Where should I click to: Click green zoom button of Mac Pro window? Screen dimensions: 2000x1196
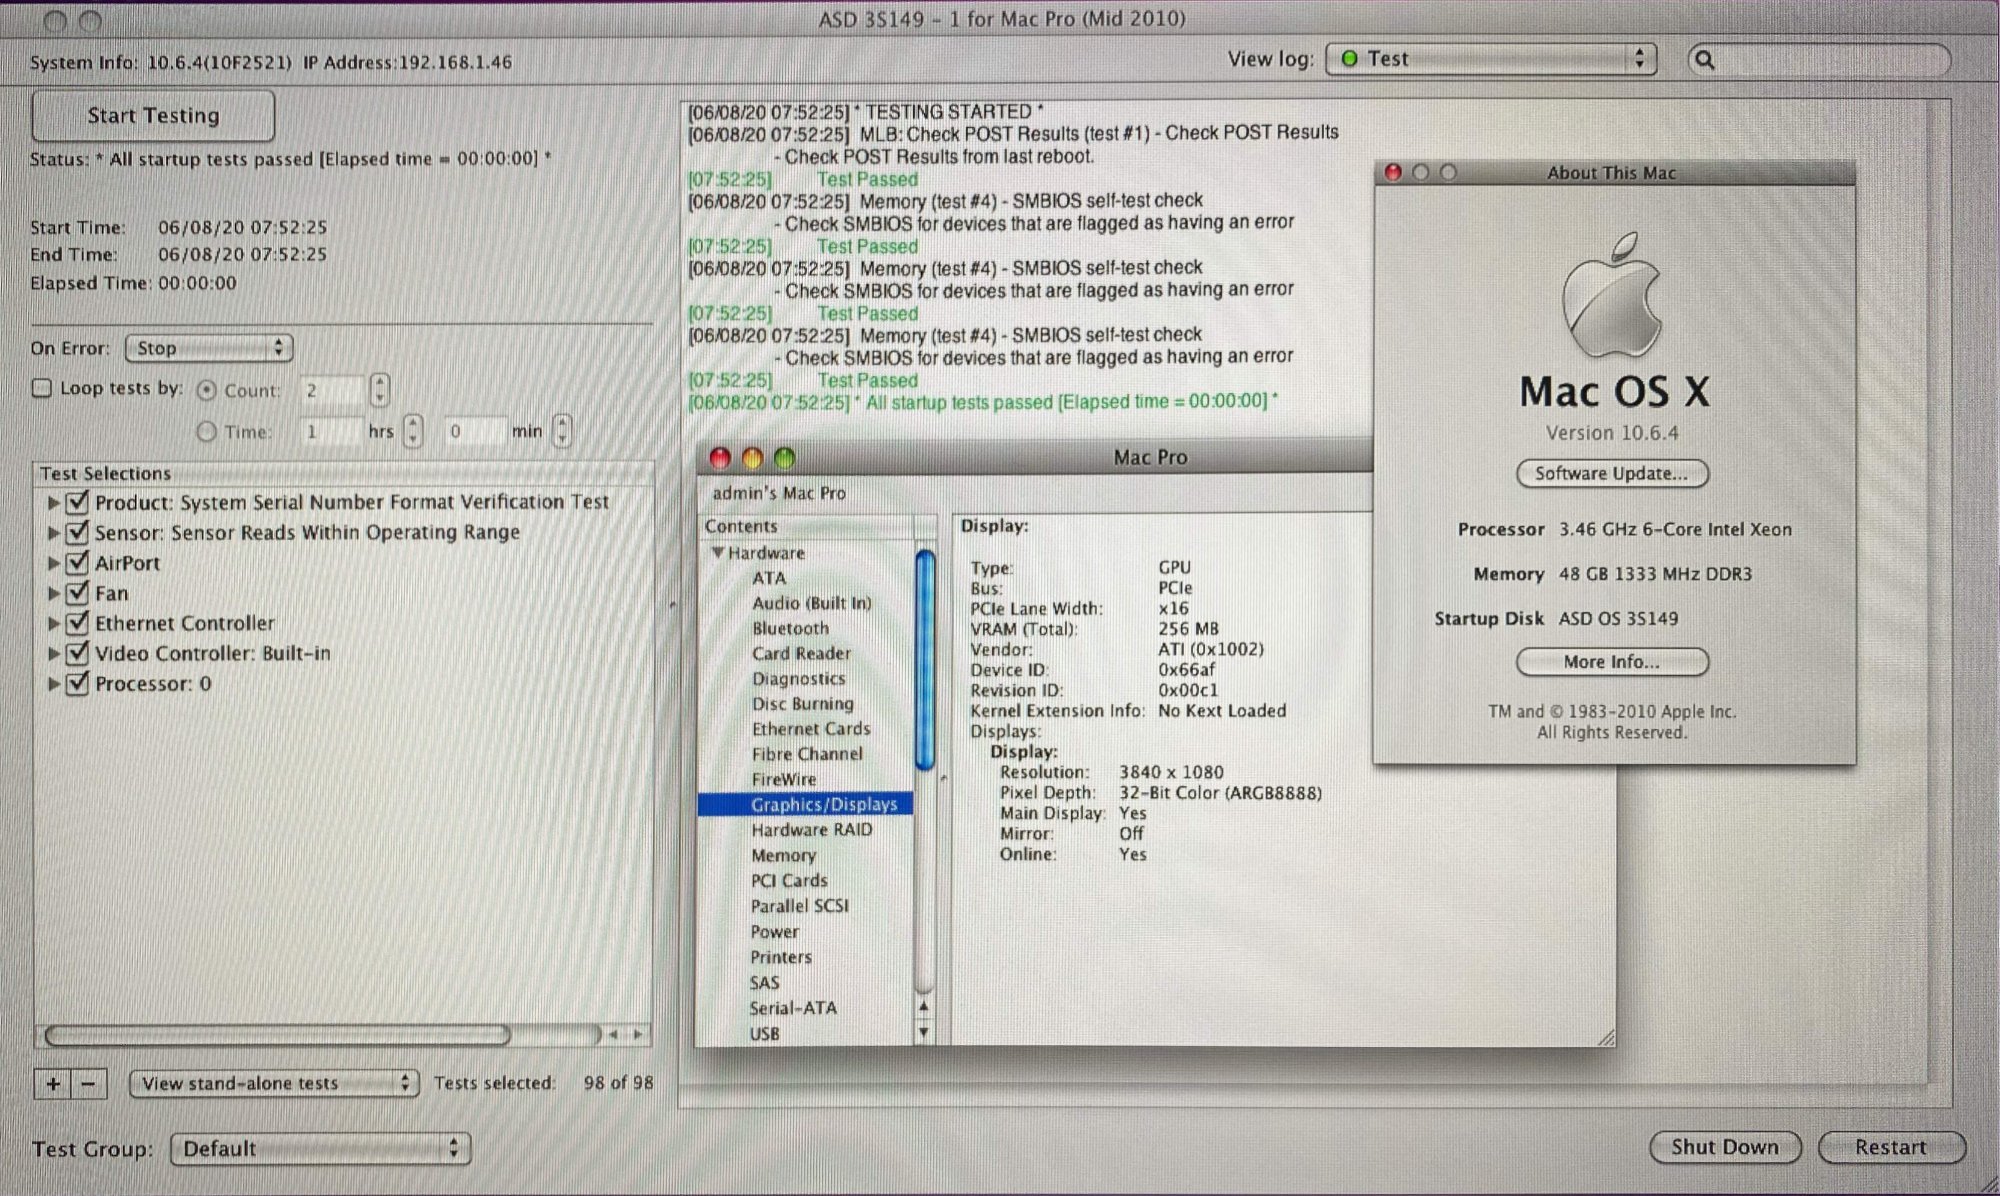pyautogui.click(x=785, y=458)
